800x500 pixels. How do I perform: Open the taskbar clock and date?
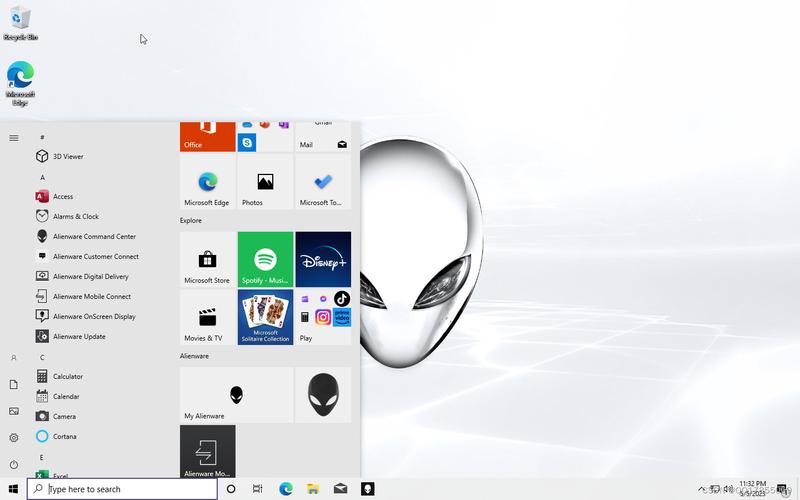(x=753, y=488)
